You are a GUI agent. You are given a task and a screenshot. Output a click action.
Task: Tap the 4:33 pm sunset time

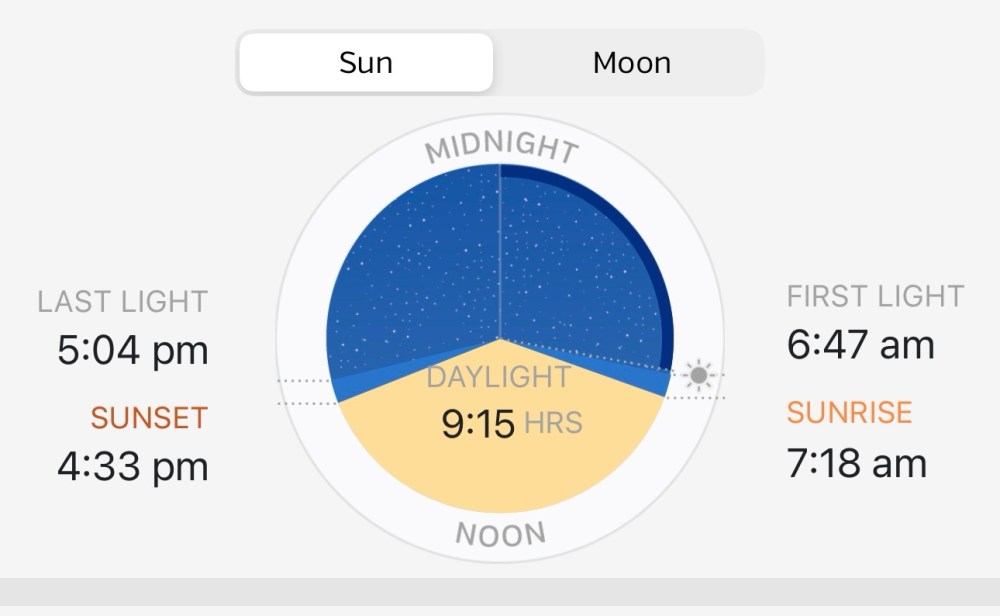pos(130,467)
